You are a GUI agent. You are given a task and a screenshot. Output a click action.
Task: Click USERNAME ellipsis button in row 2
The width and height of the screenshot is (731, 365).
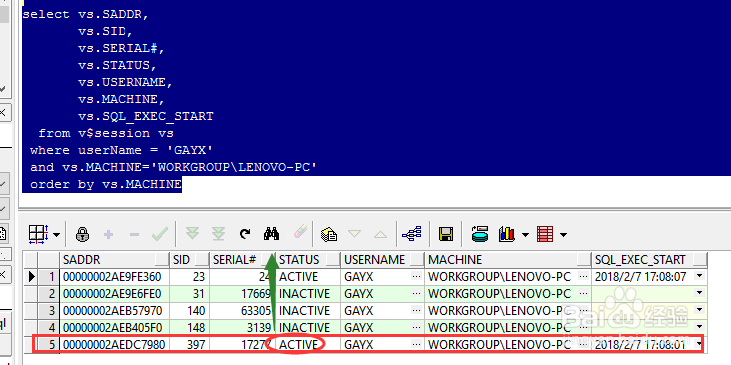click(416, 293)
